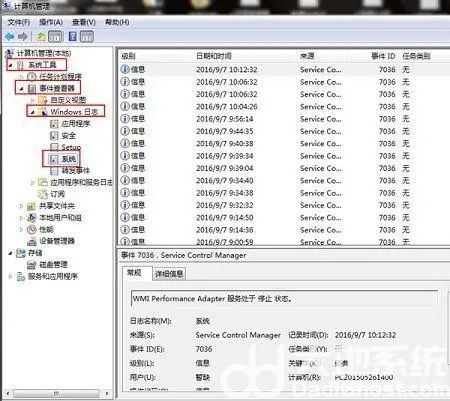Open the 文件(F) menu
This screenshot has width=450, height=401.
19,22
